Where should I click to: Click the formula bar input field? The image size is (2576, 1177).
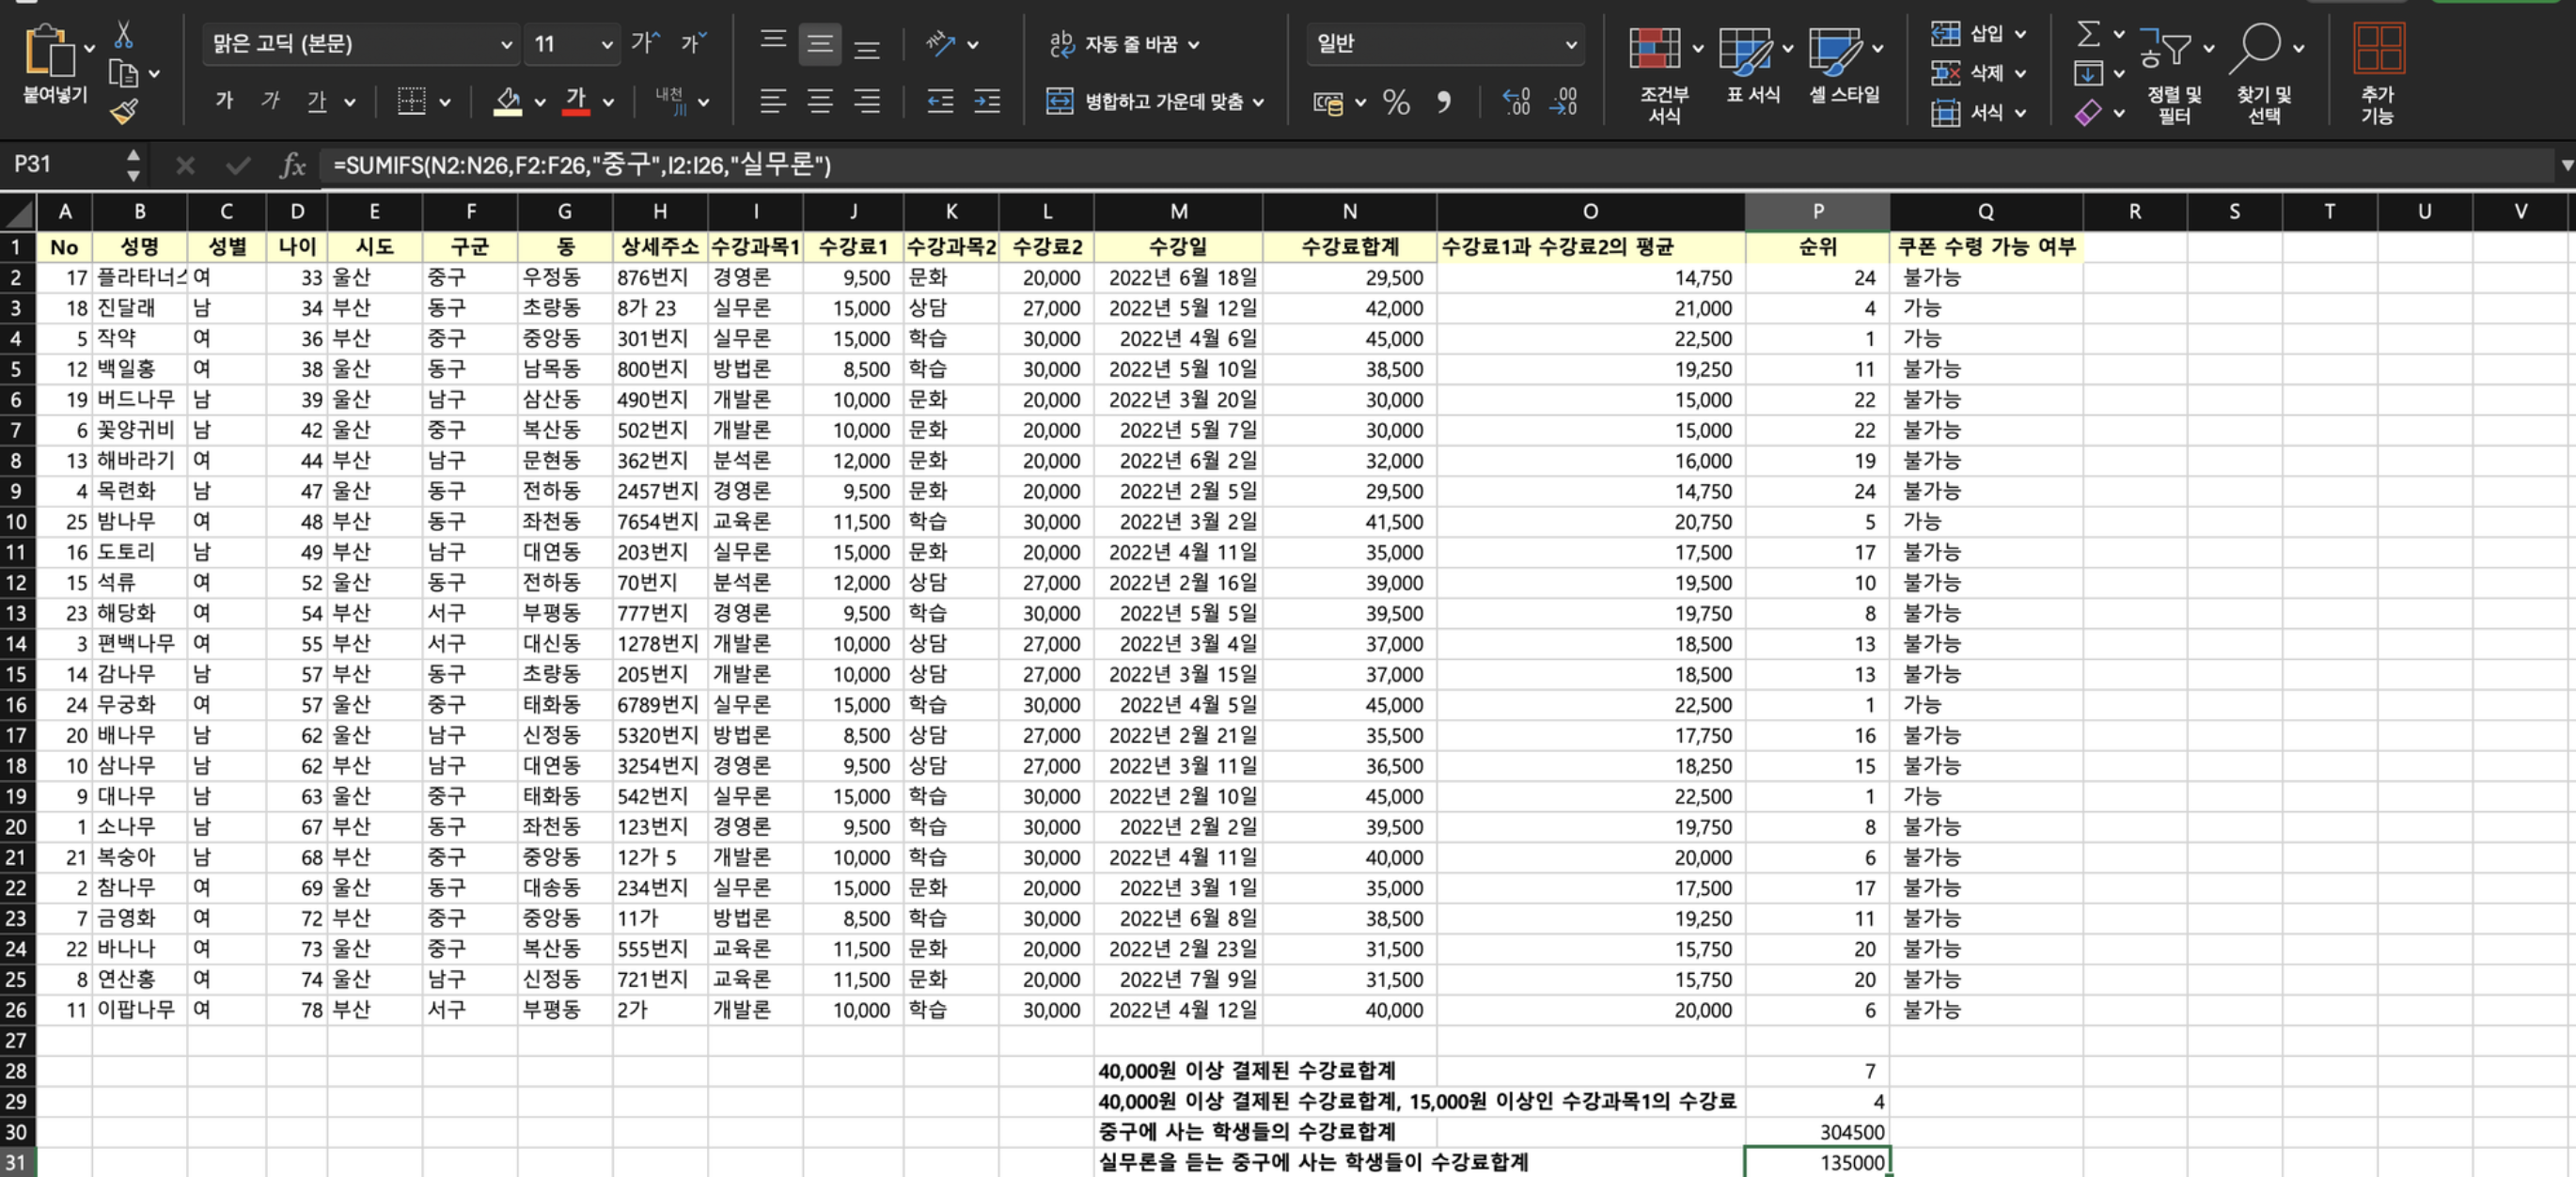coord(1400,165)
